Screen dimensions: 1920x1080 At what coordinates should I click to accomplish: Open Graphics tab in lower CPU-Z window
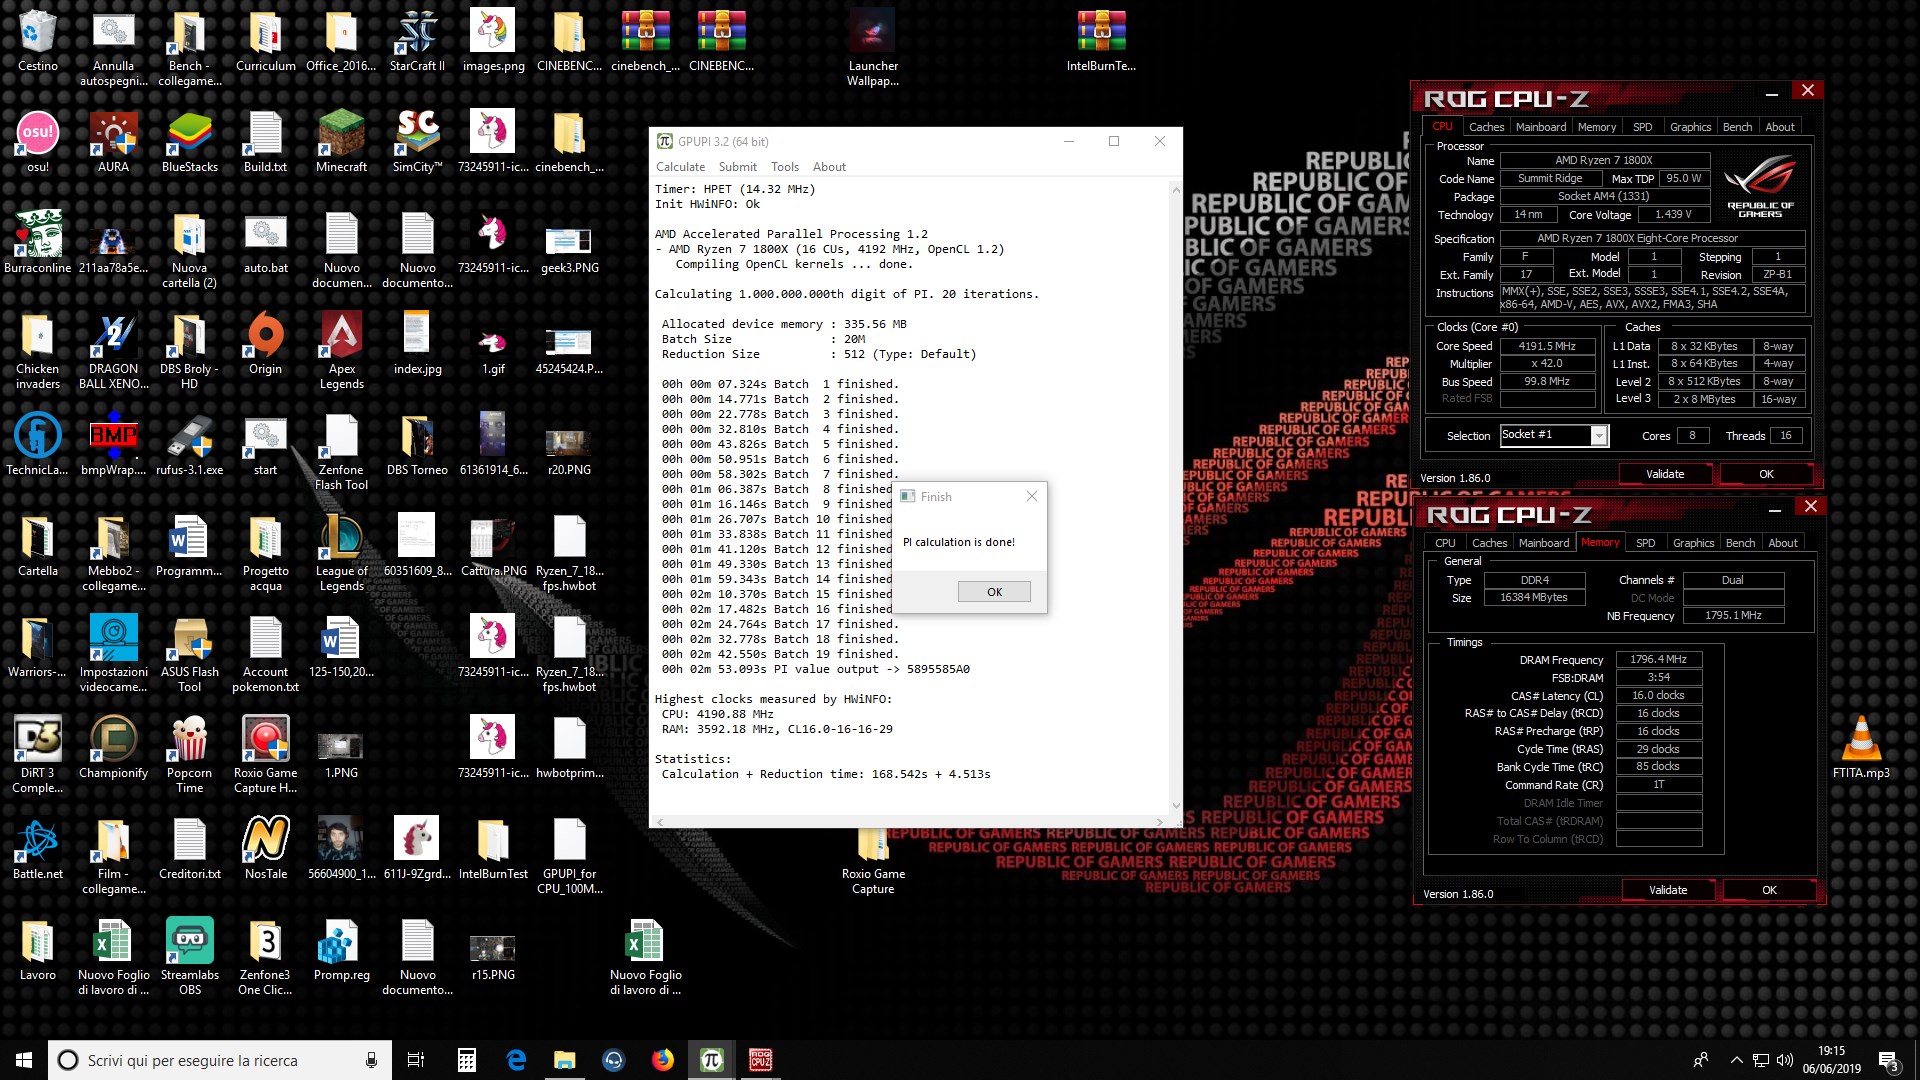pyautogui.click(x=1693, y=543)
